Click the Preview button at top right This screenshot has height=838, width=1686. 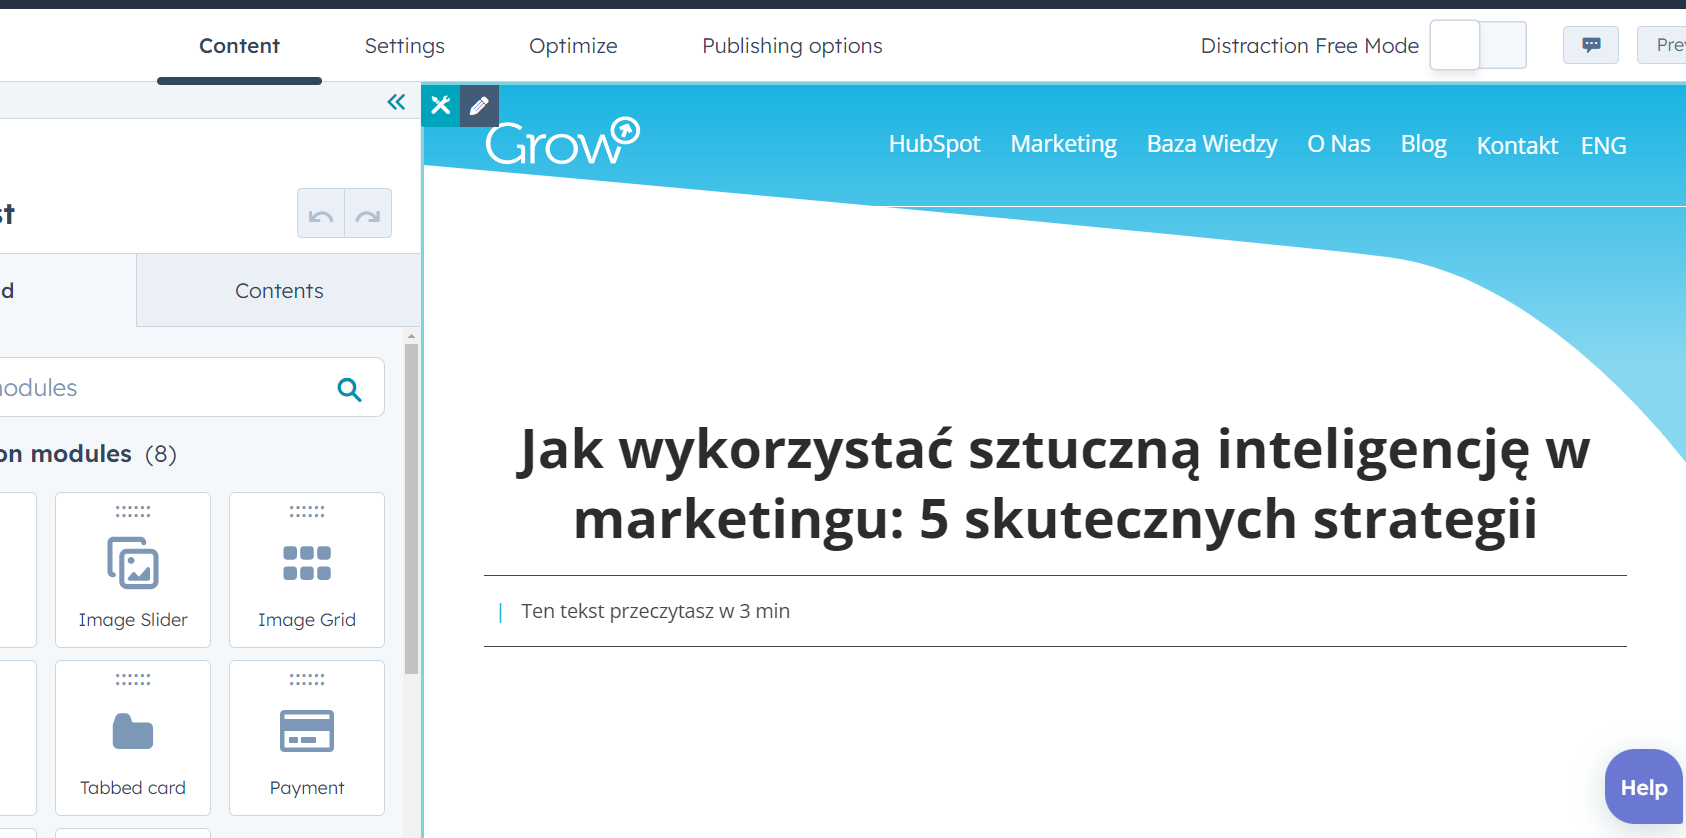[1662, 45]
